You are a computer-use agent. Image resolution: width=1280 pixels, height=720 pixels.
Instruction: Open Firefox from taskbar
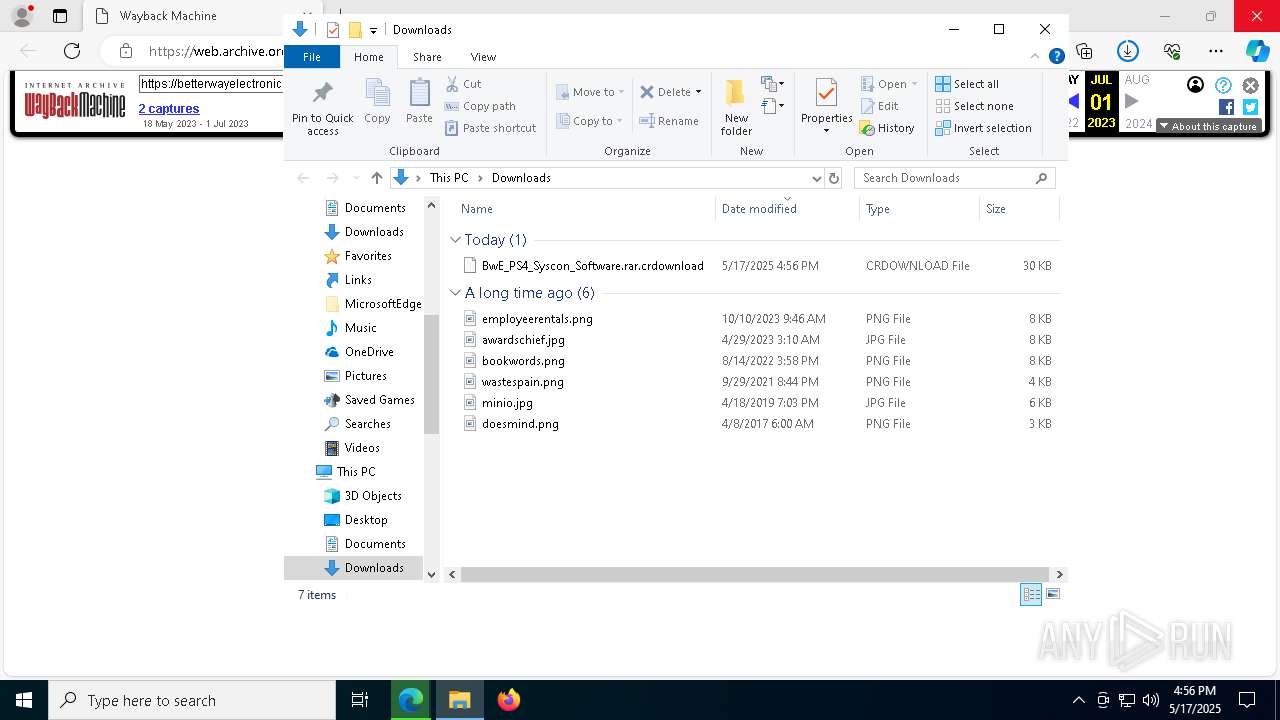[509, 700]
